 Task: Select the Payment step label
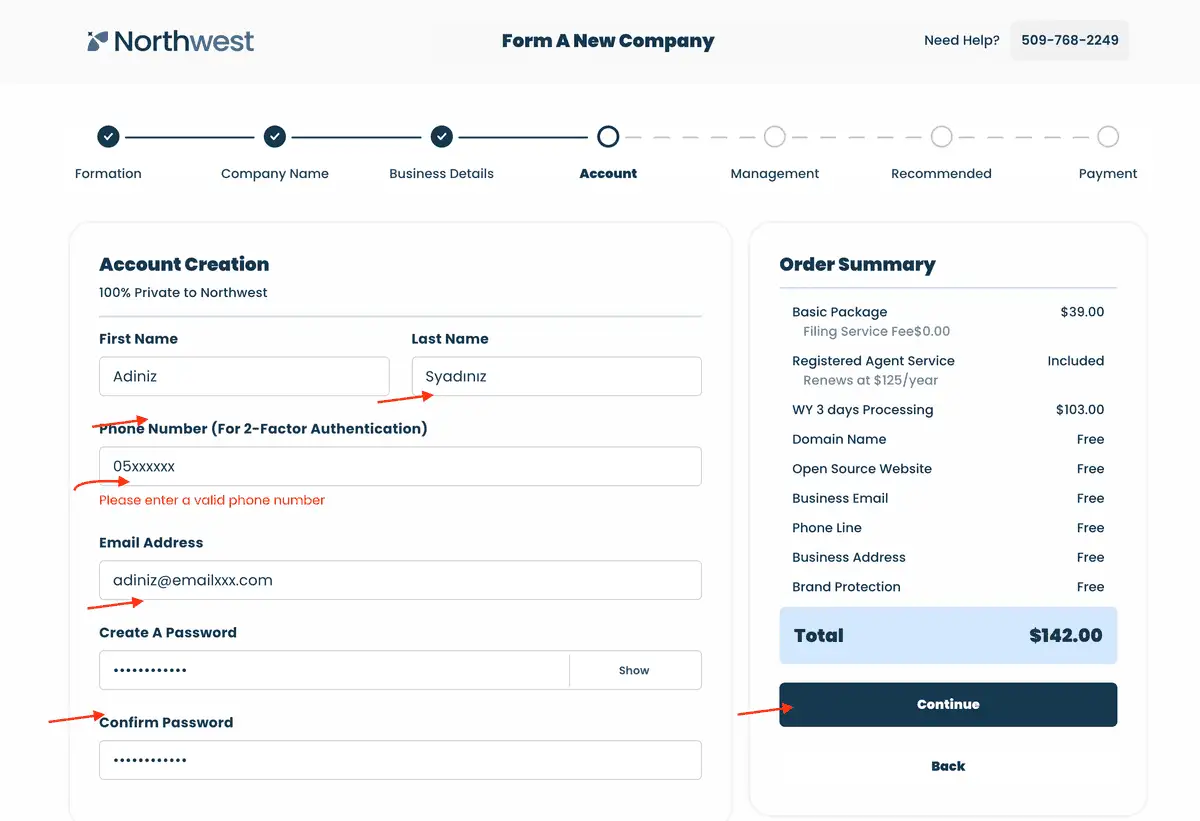(x=1108, y=174)
